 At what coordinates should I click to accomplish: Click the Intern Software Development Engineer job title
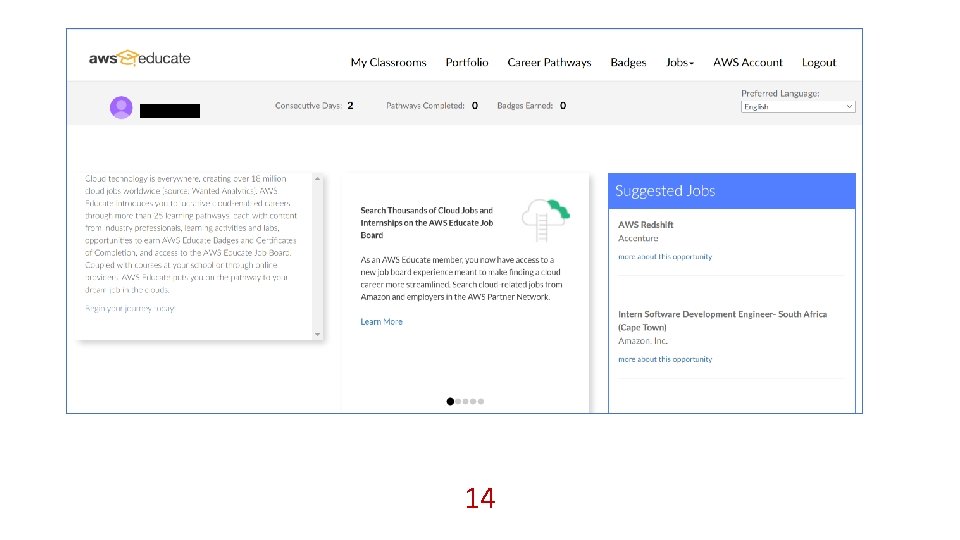722,320
